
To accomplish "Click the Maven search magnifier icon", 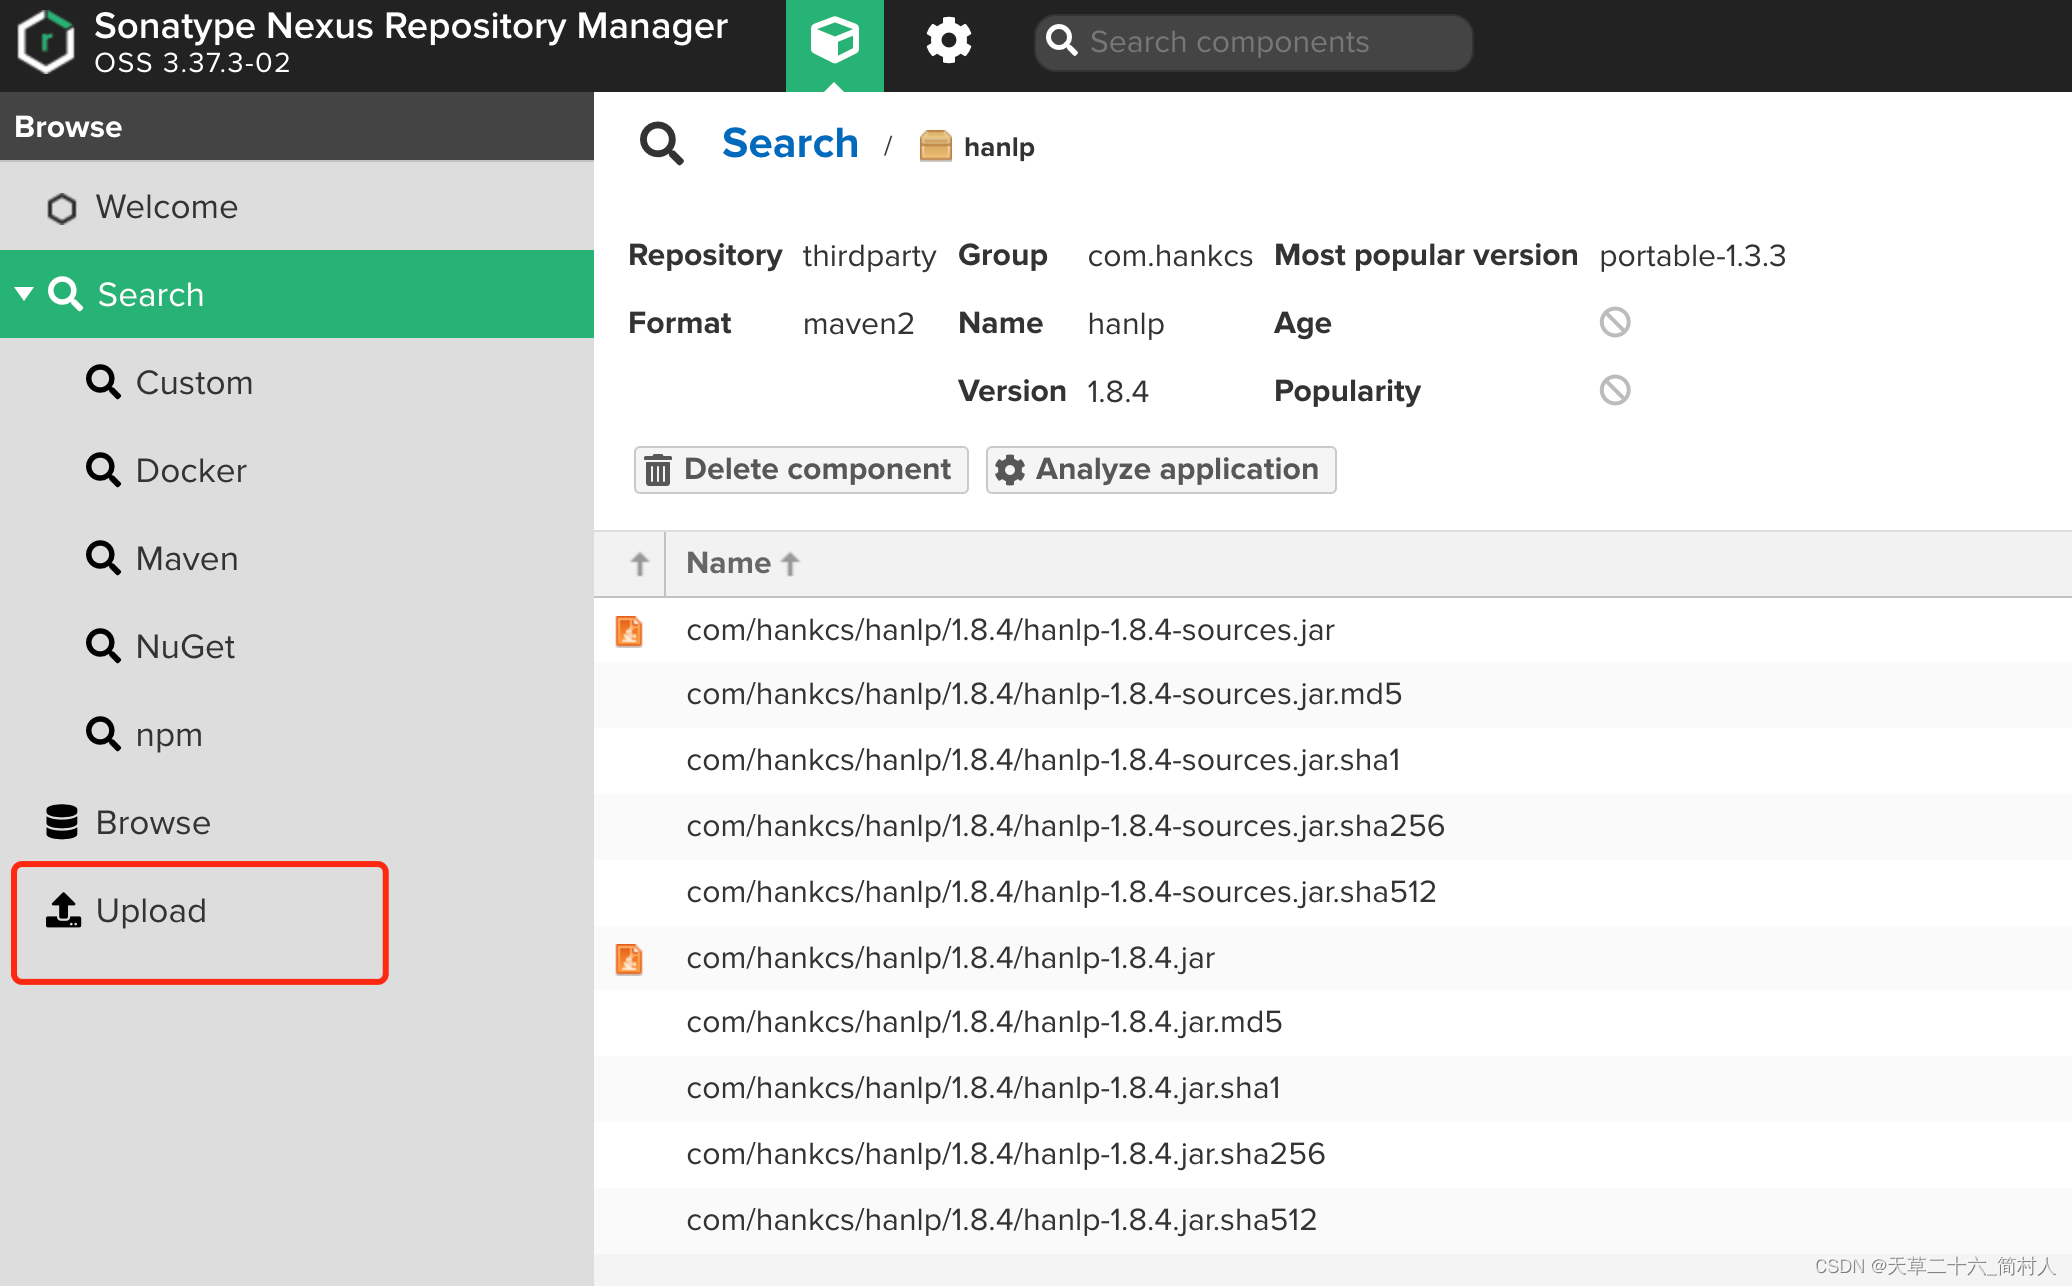I will pyautogui.click(x=103, y=558).
